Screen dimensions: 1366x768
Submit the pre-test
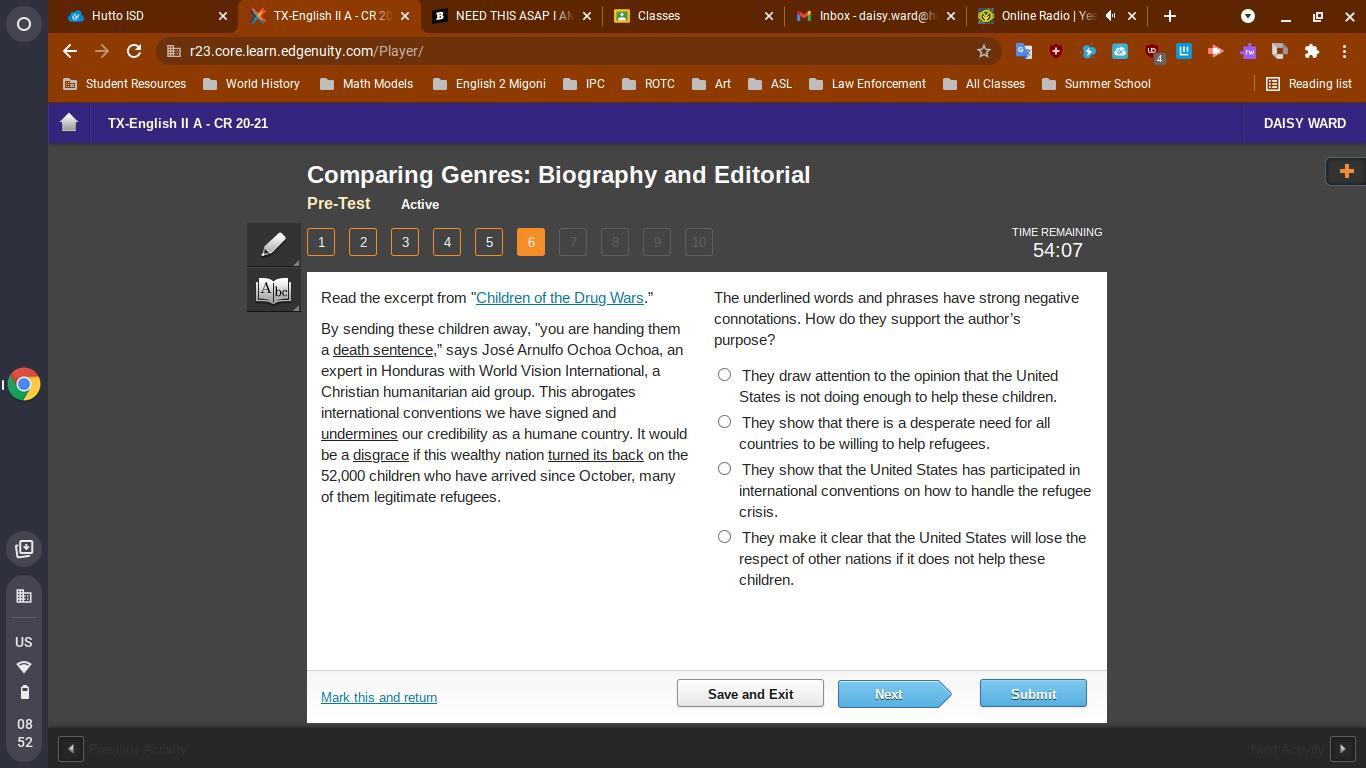point(1033,693)
